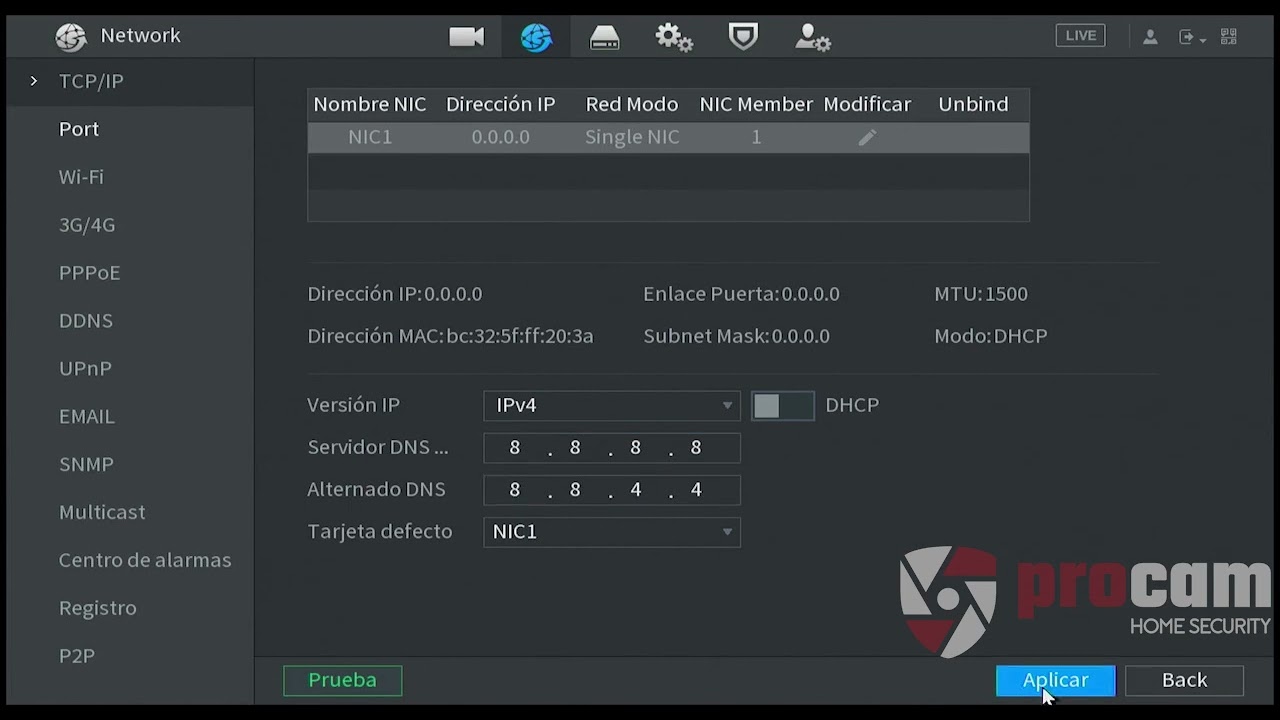Open the Registro menu item

coord(97,608)
